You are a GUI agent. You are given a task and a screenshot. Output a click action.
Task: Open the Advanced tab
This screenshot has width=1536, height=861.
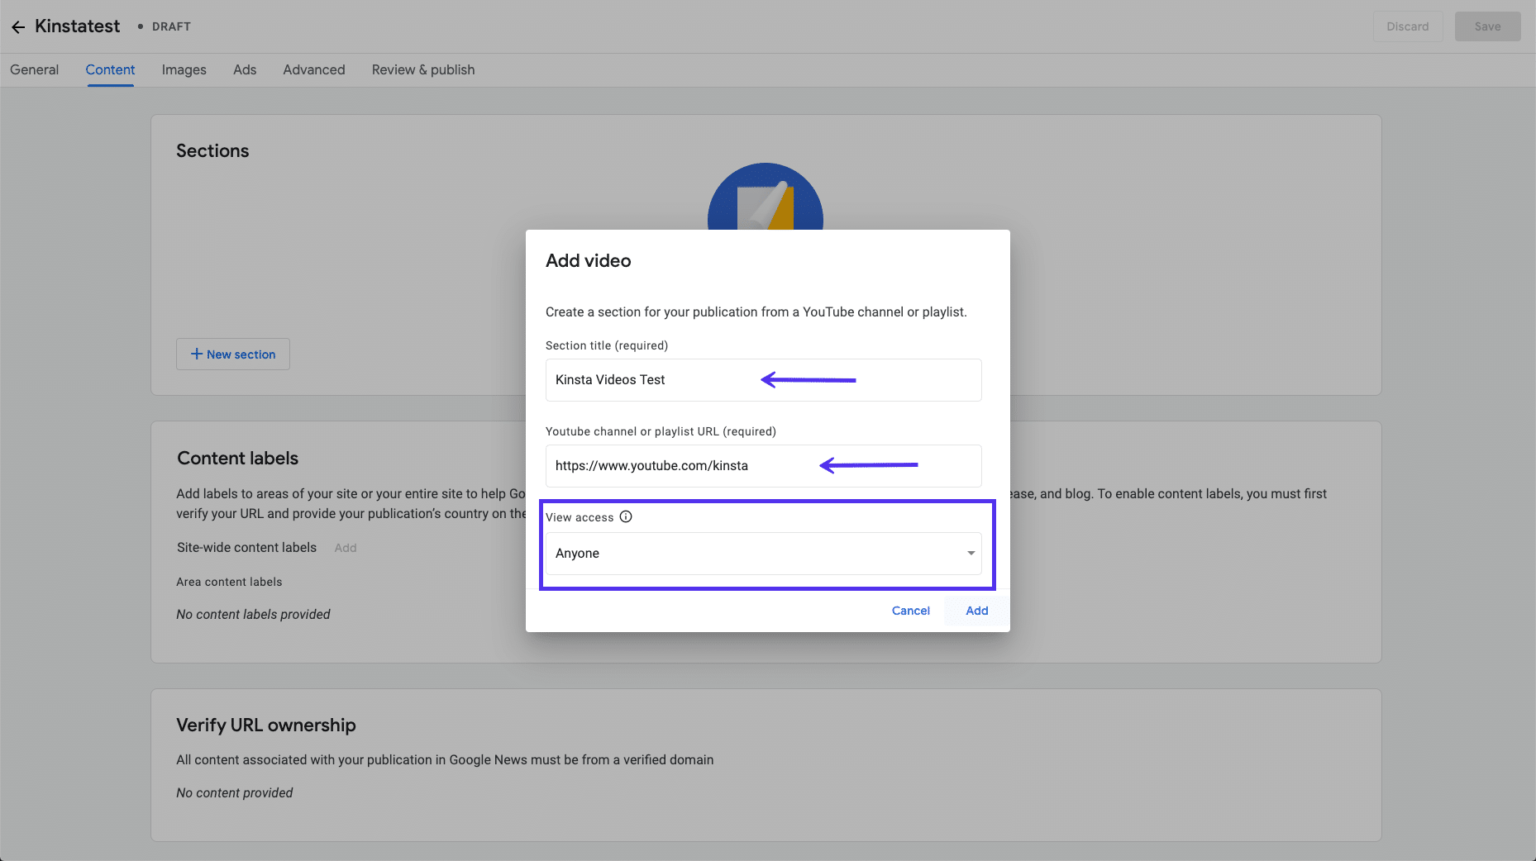click(x=313, y=69)
